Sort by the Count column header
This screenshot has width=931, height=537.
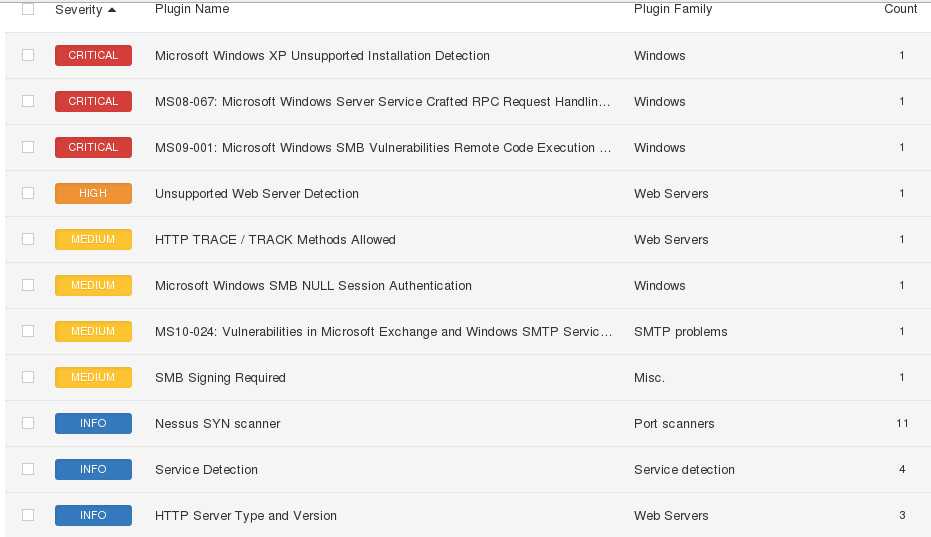(x=900, y=9)
